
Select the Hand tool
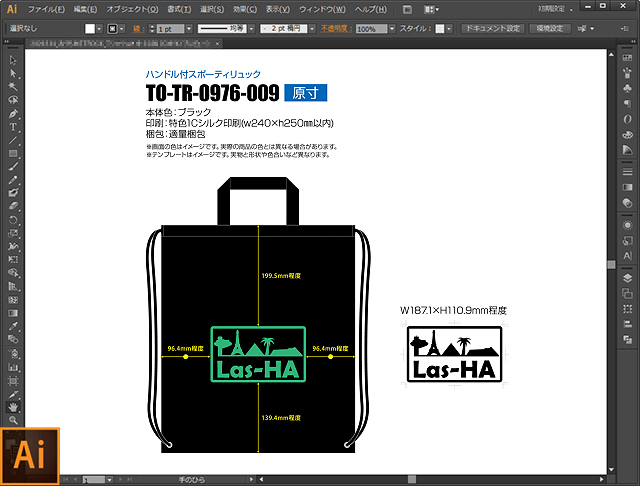pyautogui.click(x=14, y=407)
